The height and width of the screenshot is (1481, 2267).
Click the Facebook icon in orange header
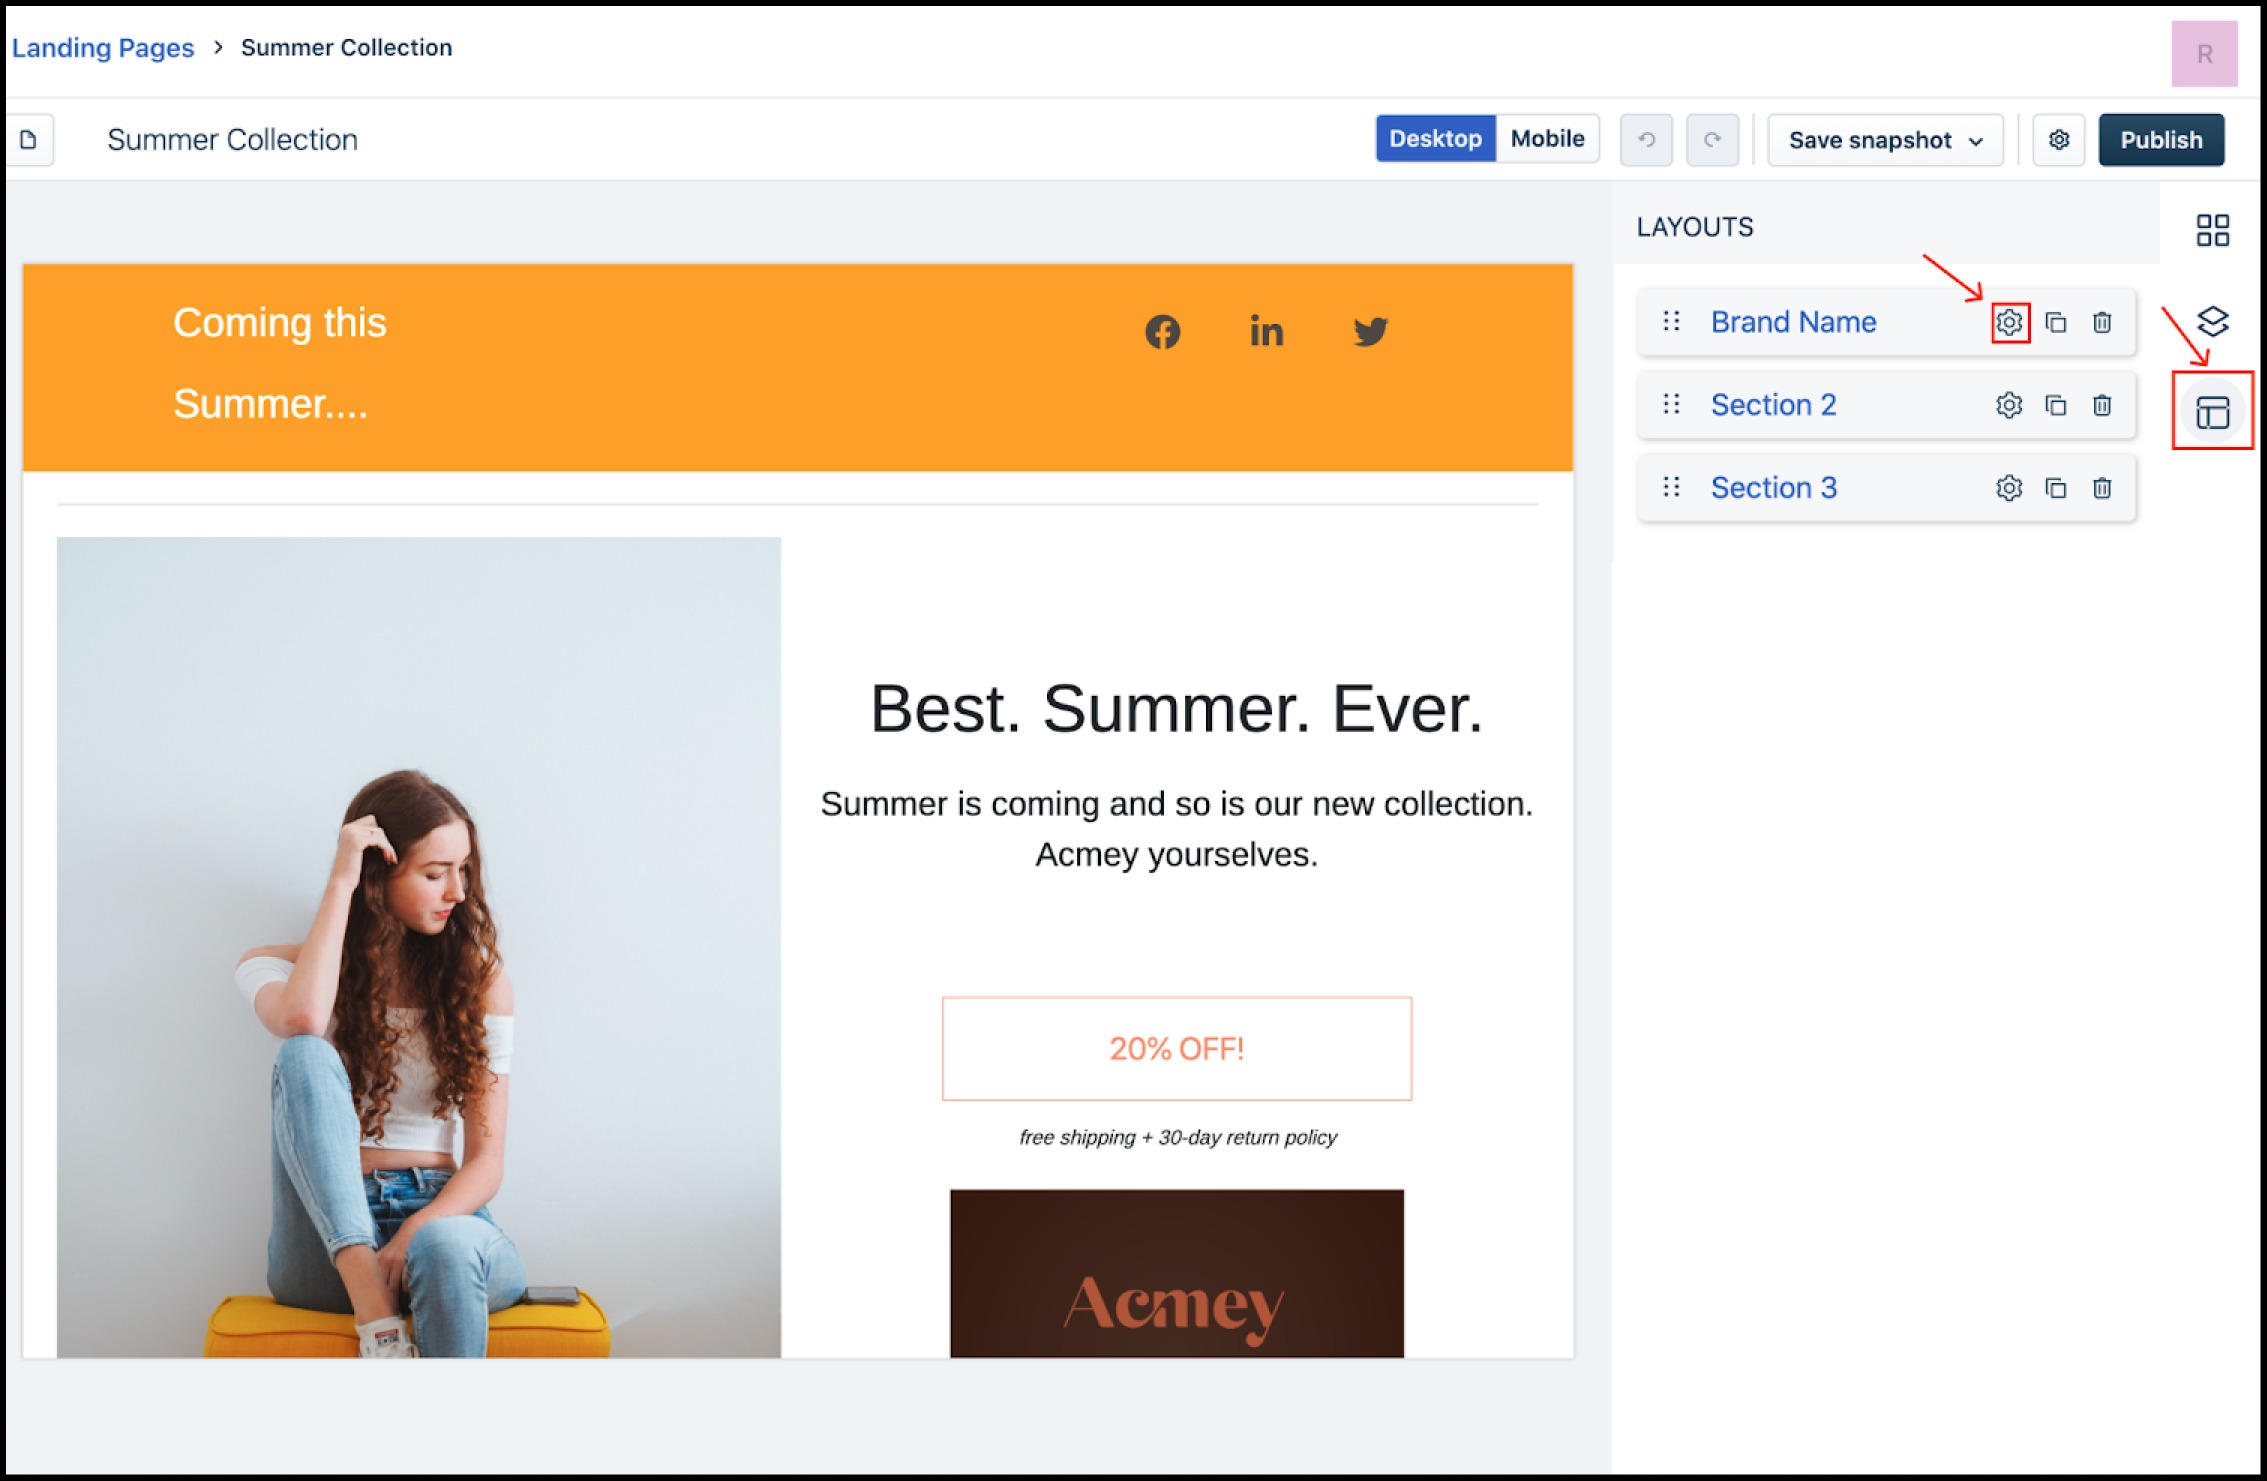(x=1162, y=332)
